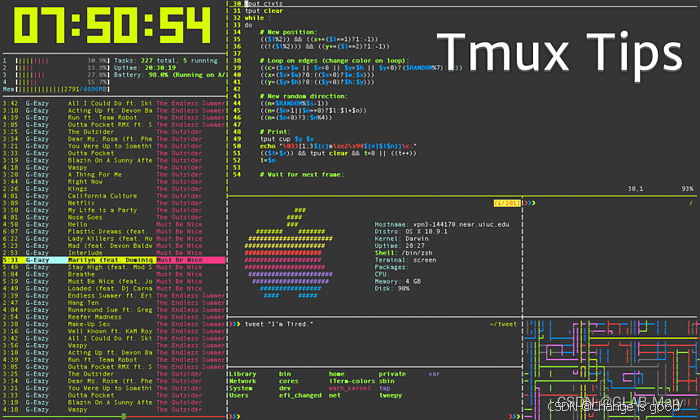Click the '# Print:' comment on line 48

[x=275, y=132]
